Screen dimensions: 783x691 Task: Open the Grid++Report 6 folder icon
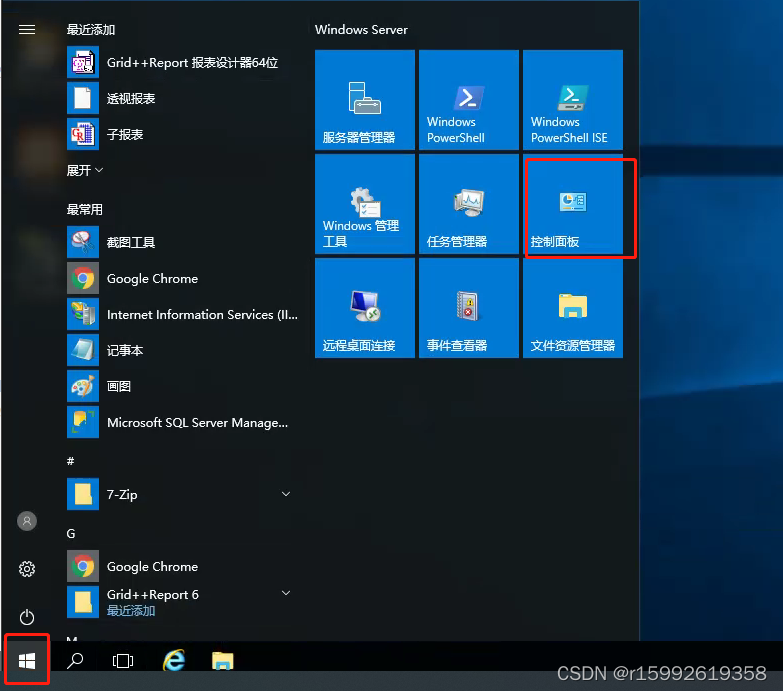pos(83,602)
